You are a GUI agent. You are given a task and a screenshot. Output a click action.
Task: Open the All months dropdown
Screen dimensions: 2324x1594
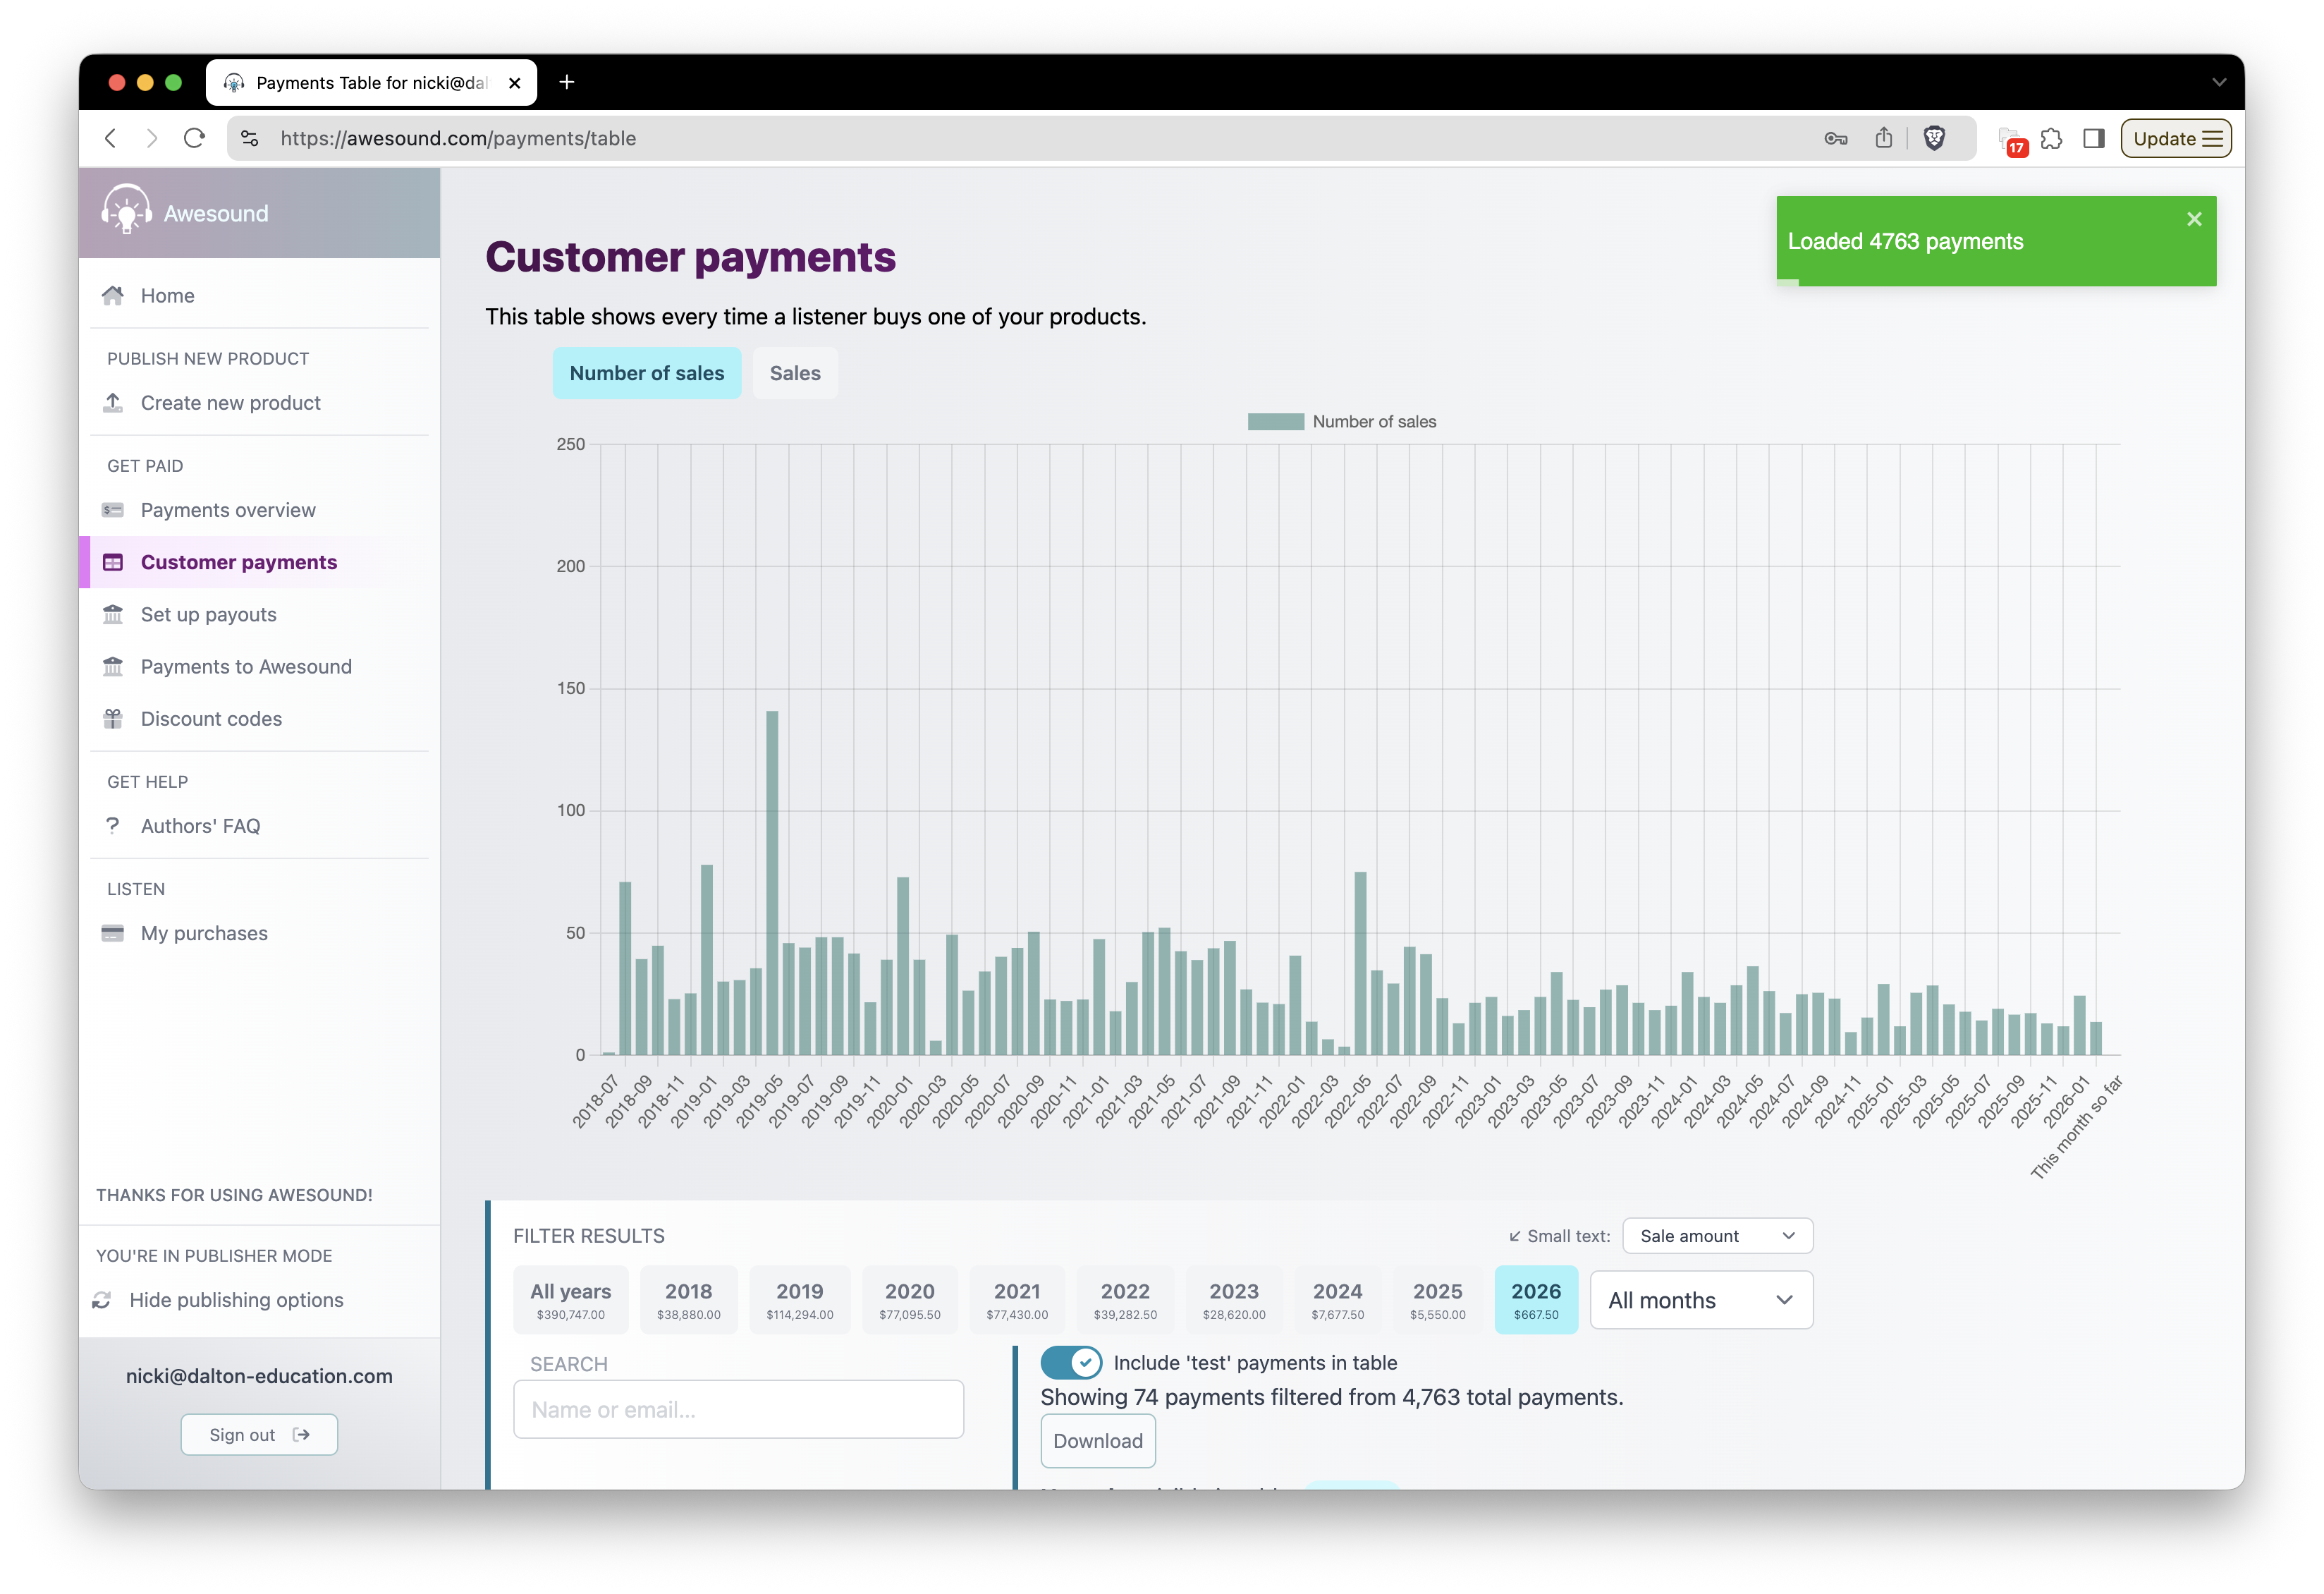1700,1299
